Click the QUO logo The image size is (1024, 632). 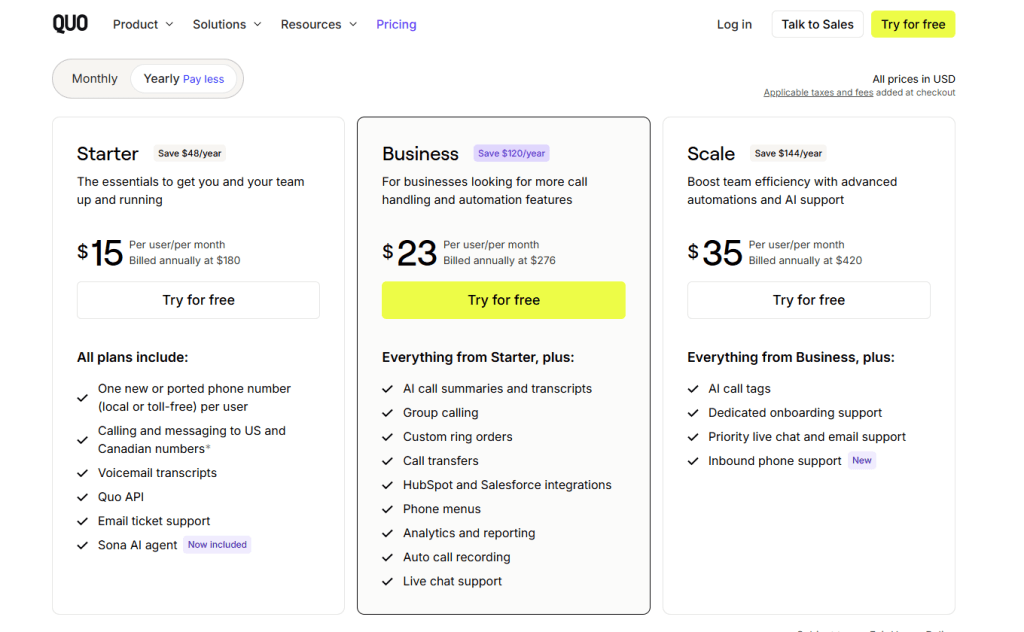[x=70, y=24]
